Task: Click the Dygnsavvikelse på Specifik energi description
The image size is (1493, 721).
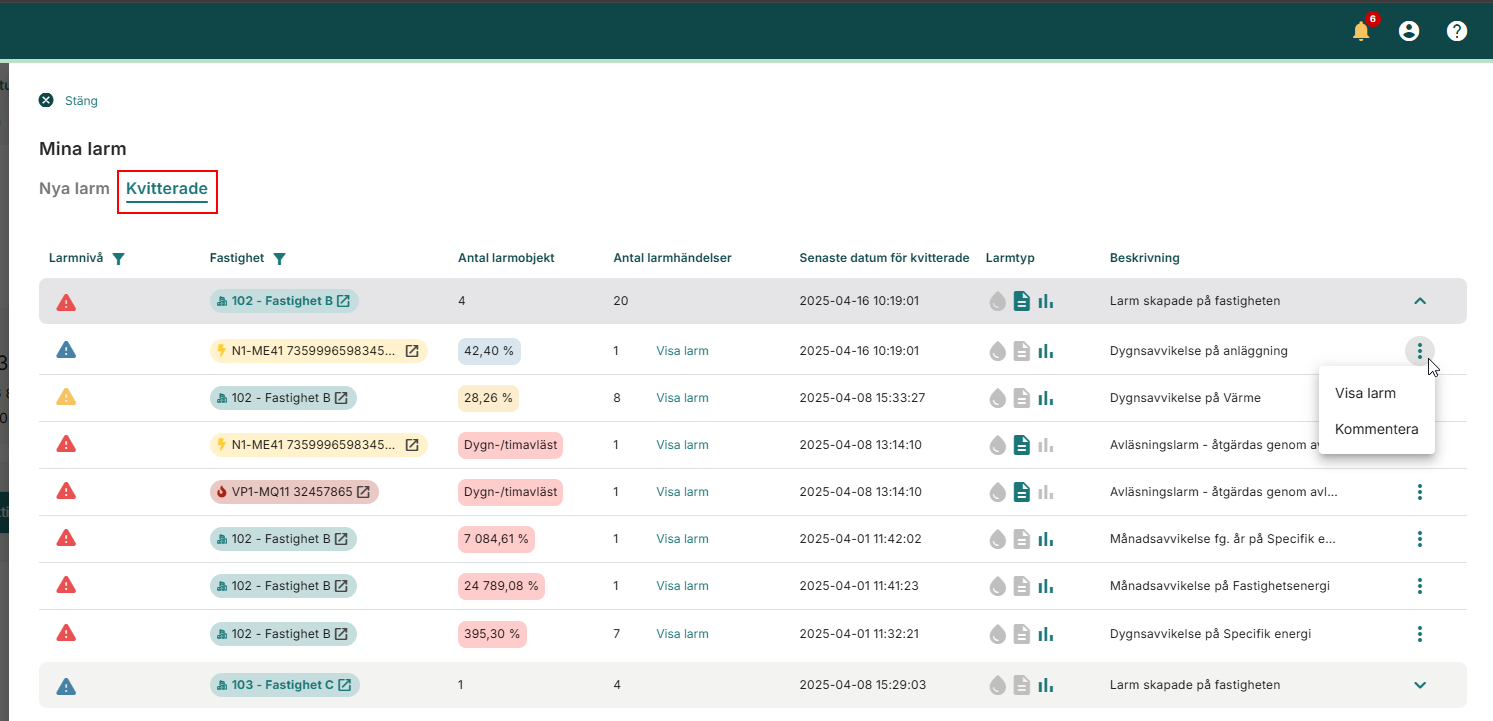Action: [x=1210, y=633]
